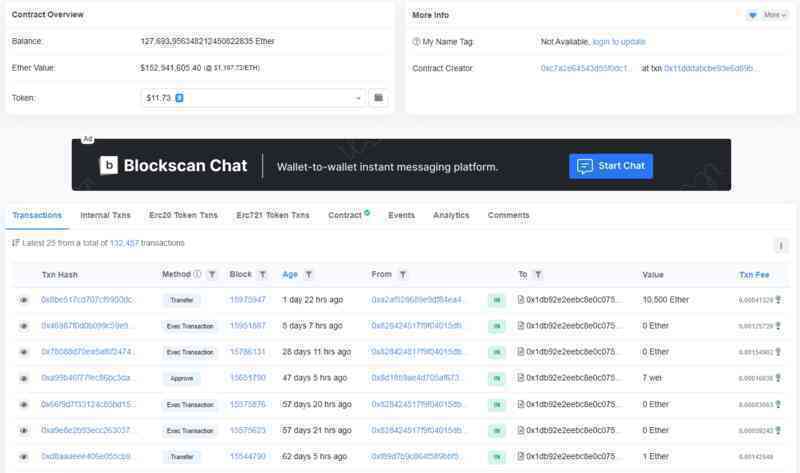Click the sort icon beside Latest 25 transactions
Viewport: 800px width, 473px height.
(15, 243)
